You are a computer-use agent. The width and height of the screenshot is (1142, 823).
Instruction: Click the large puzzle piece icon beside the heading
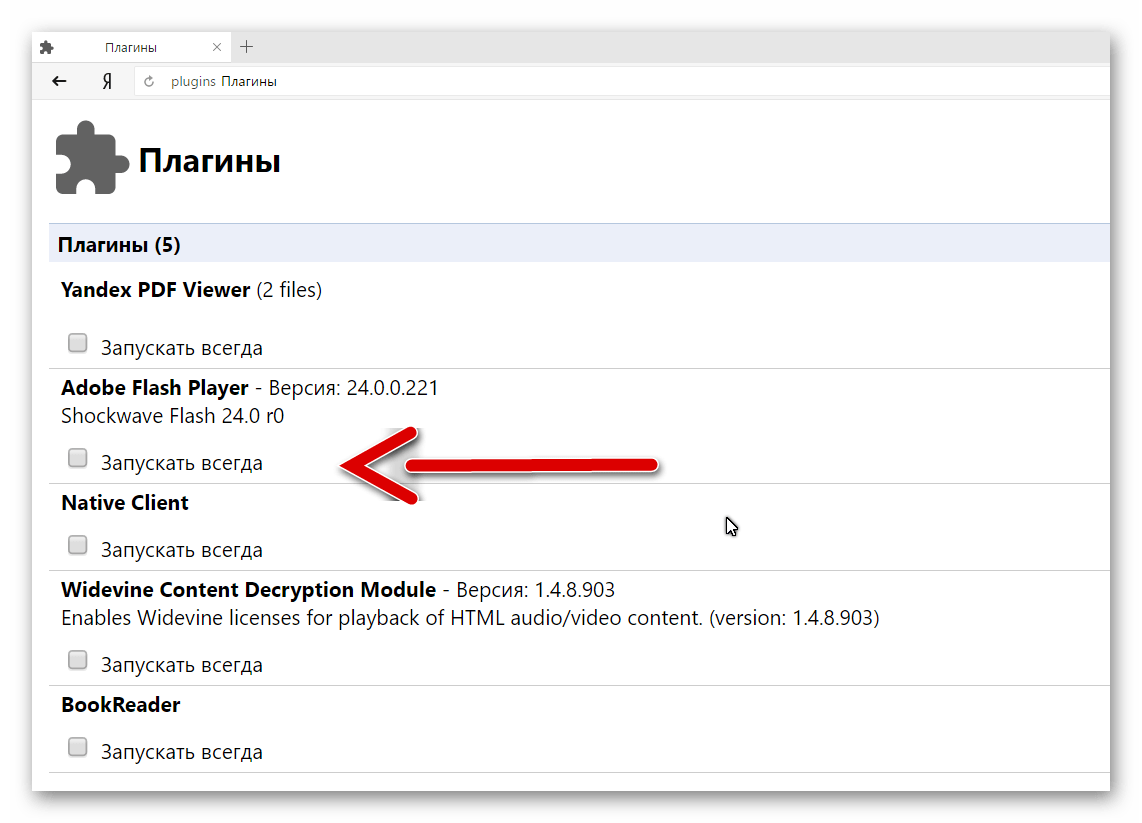tap(91, 159)
